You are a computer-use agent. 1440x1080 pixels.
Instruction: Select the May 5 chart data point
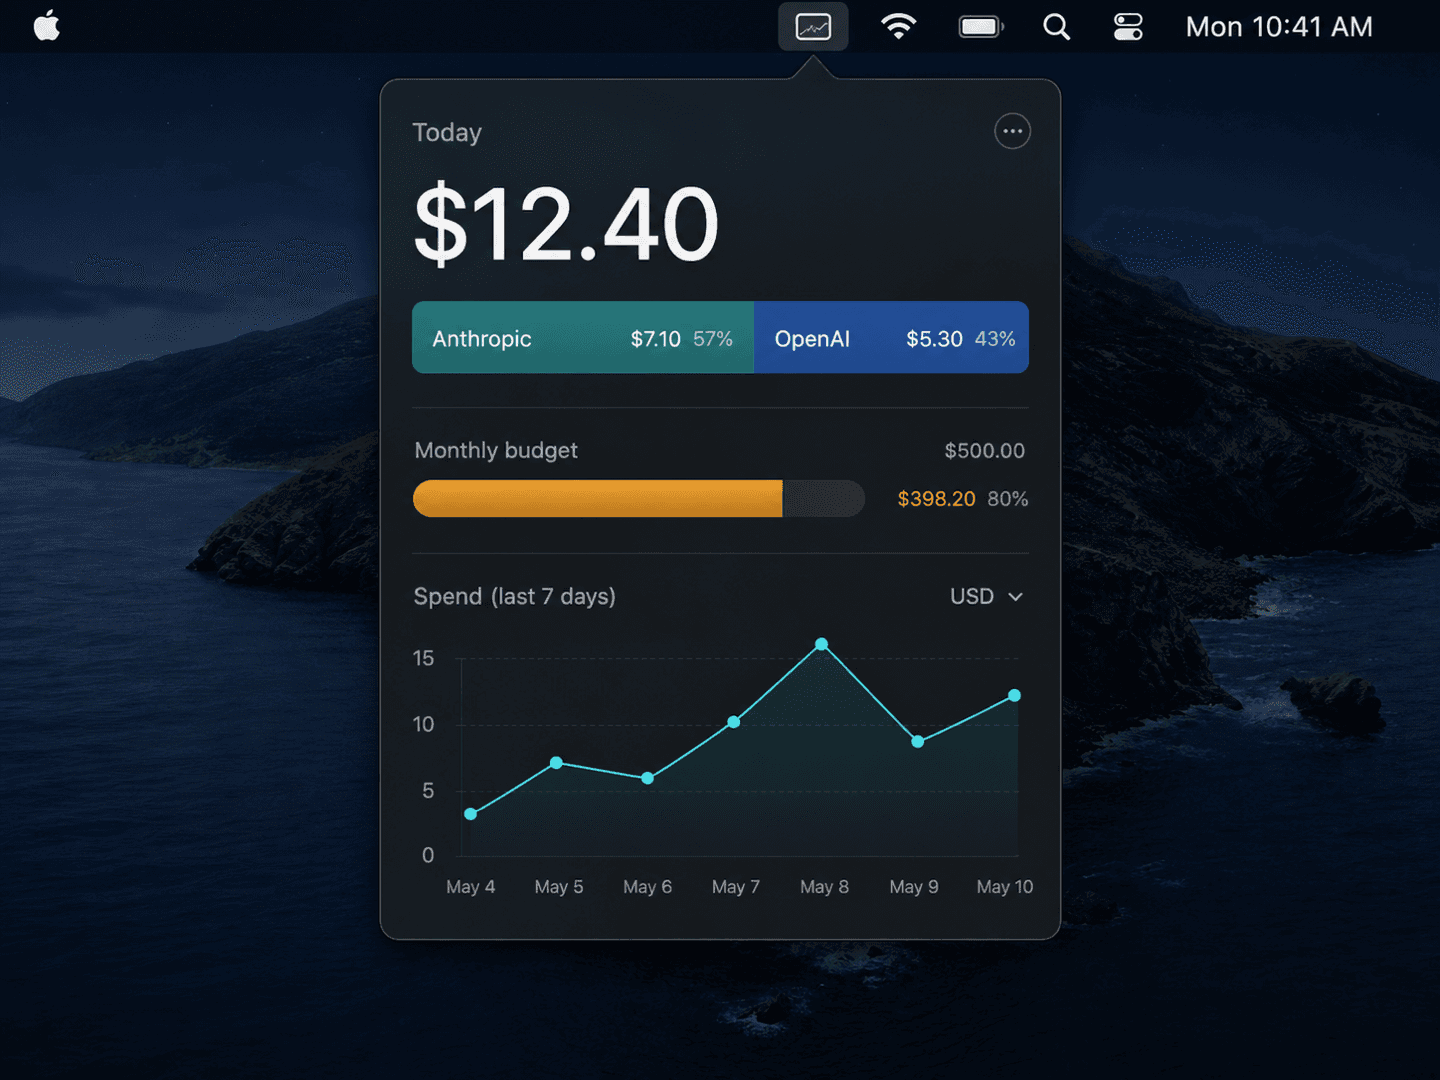(556, 763)
